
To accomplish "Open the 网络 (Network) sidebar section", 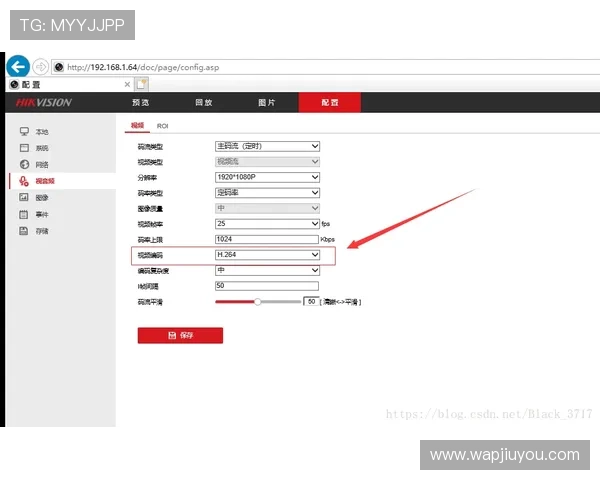I will click(x=41, y=164).
